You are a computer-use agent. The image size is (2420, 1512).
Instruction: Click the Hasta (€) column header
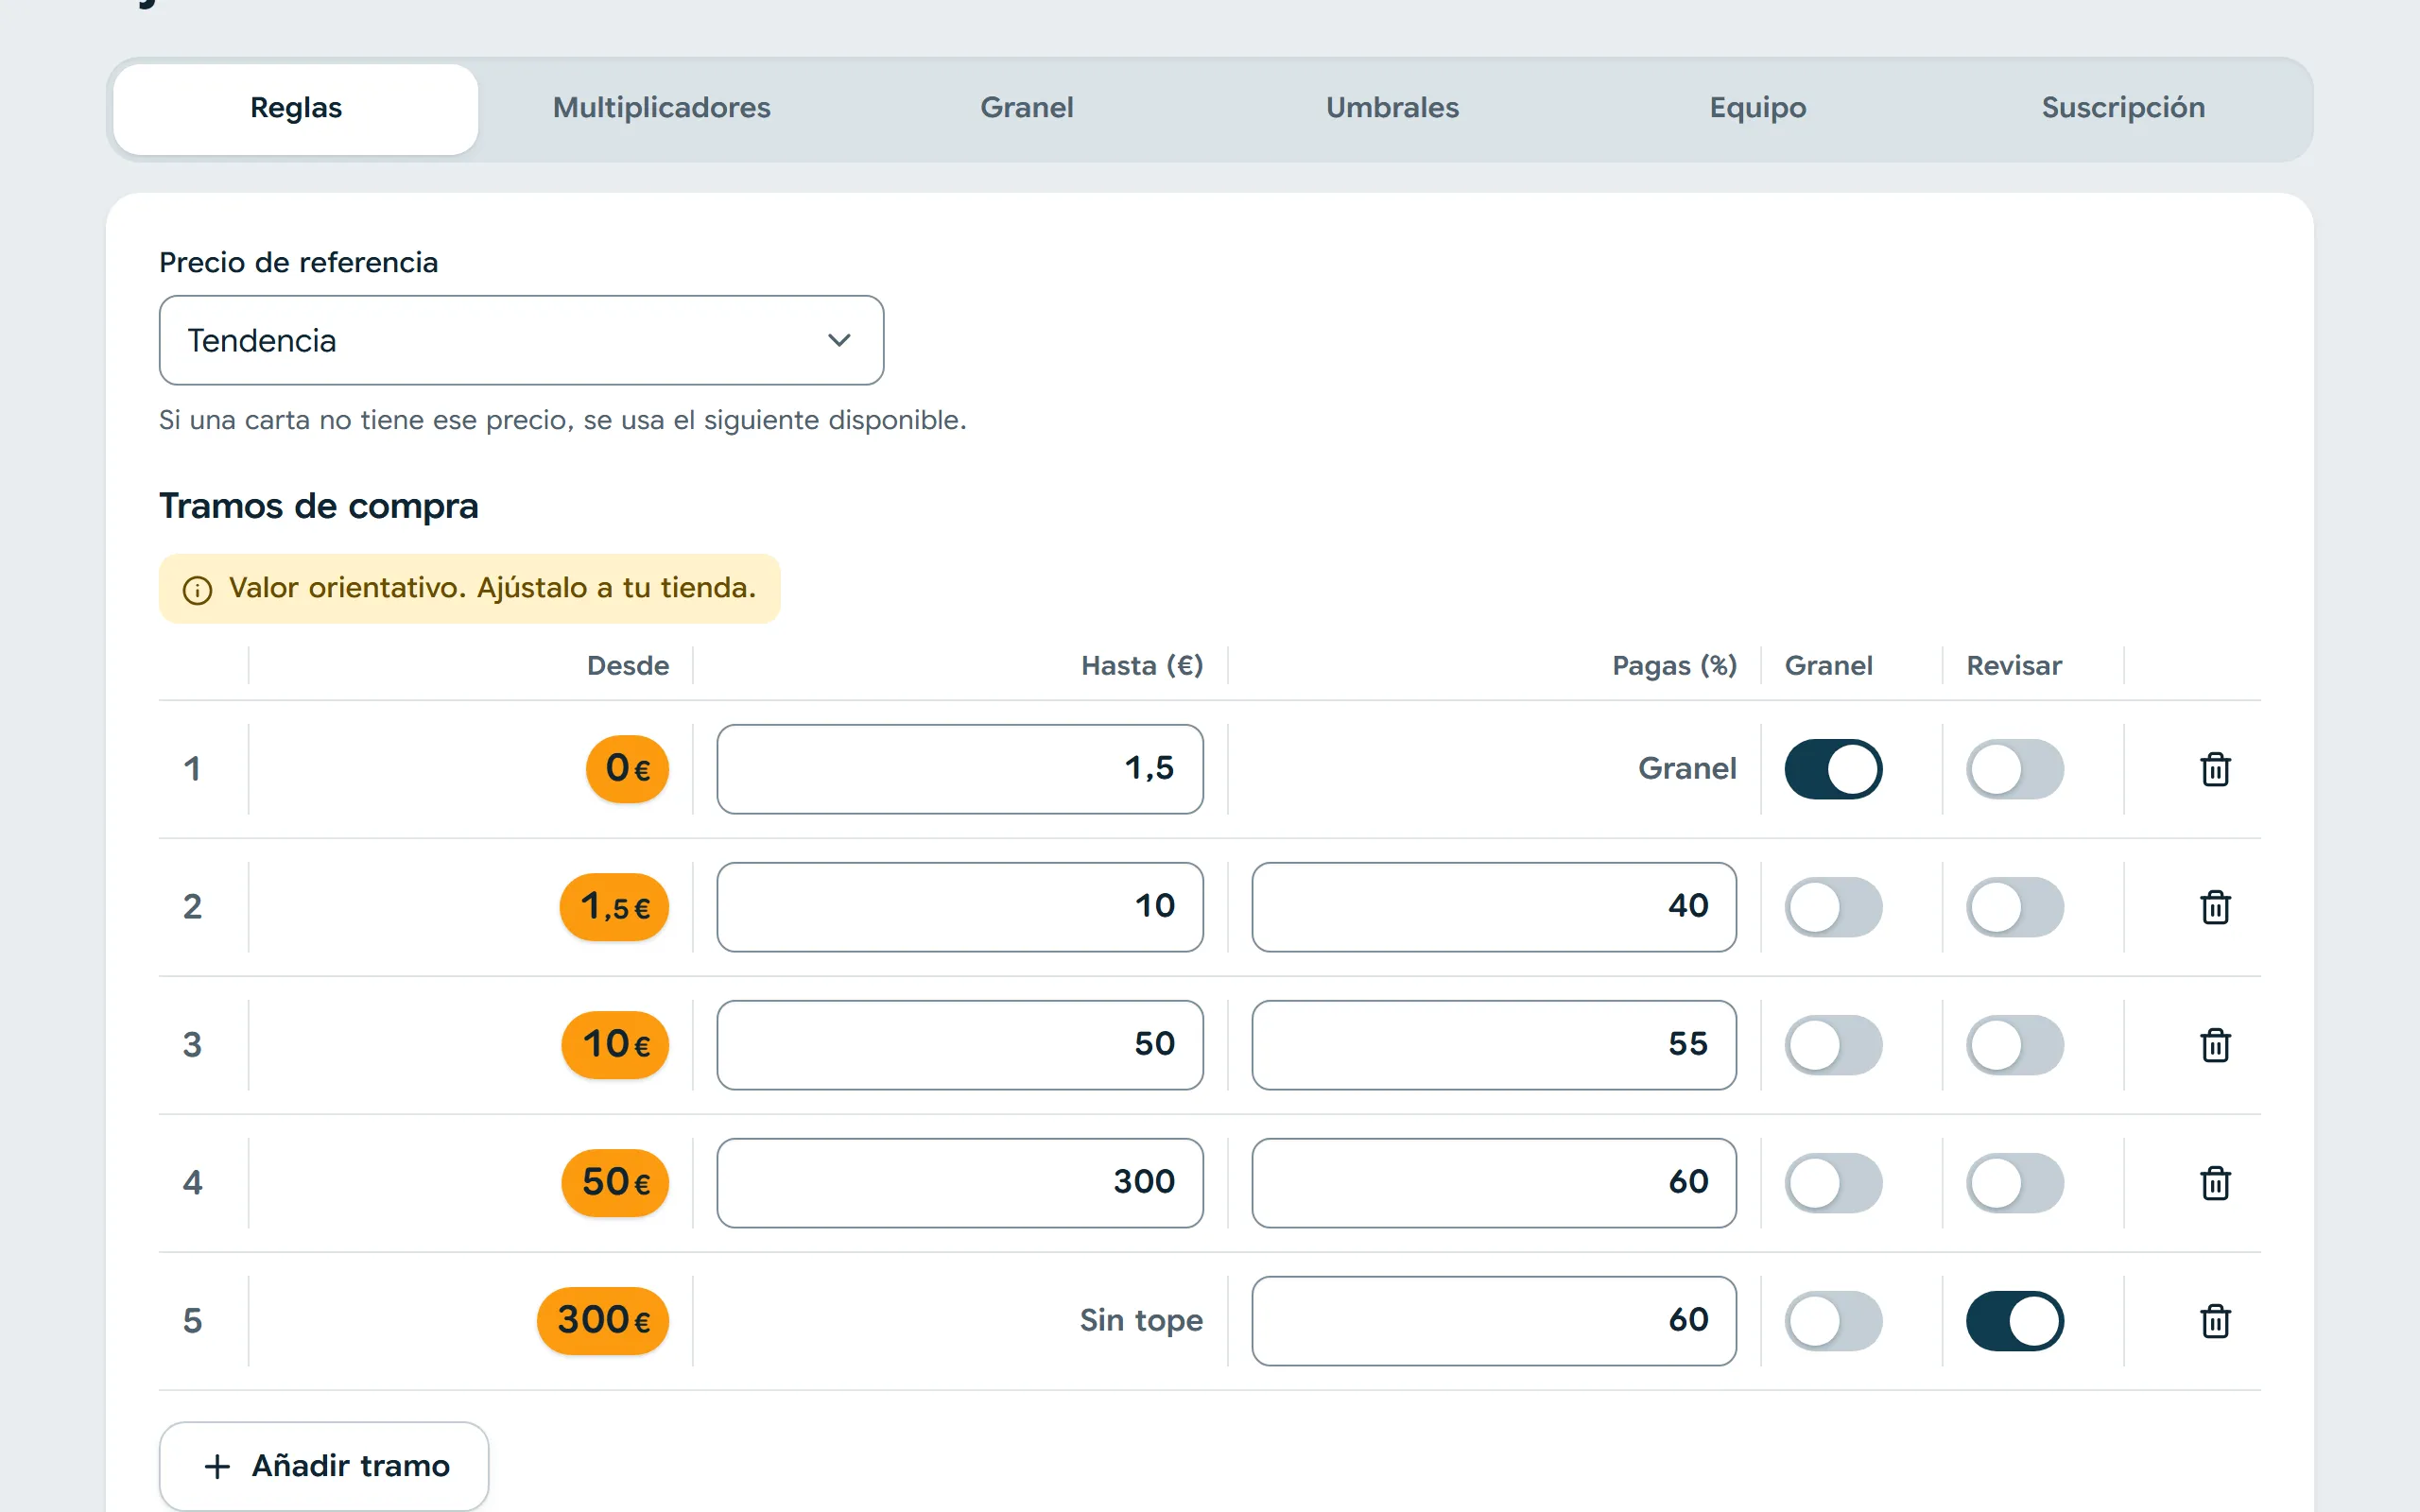coord(1142,666)
